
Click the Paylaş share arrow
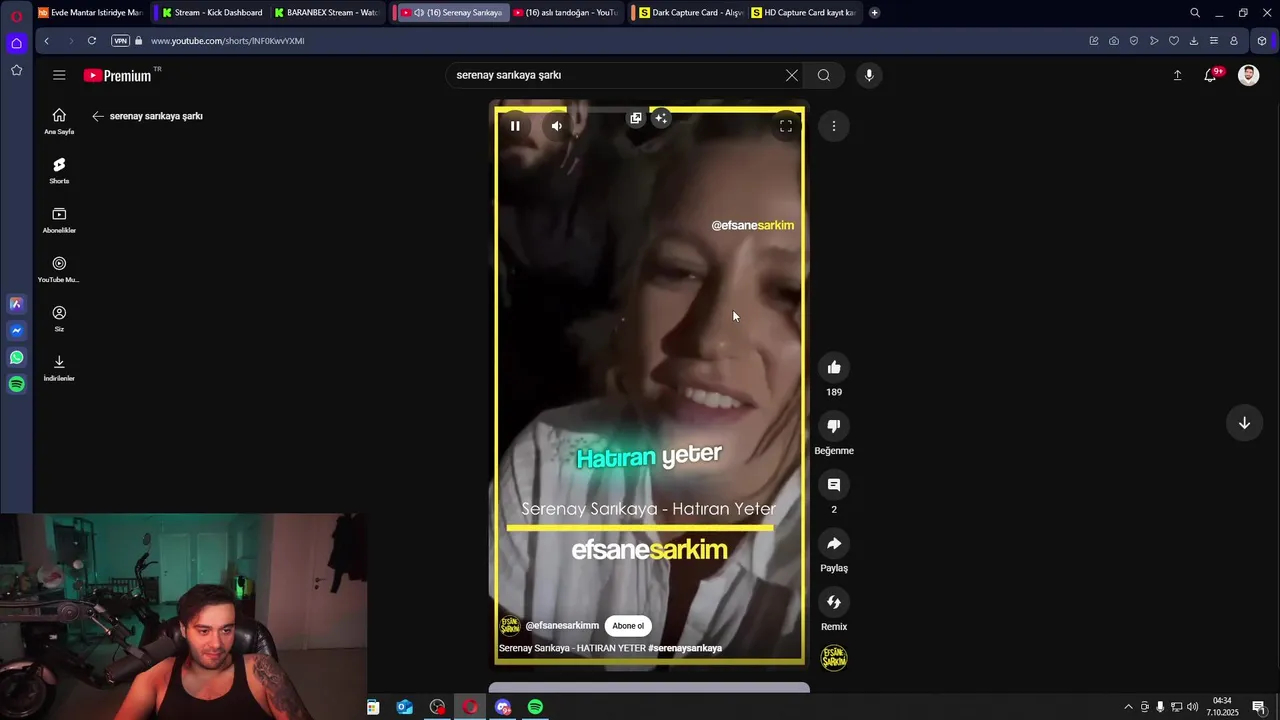coord(834,543)
